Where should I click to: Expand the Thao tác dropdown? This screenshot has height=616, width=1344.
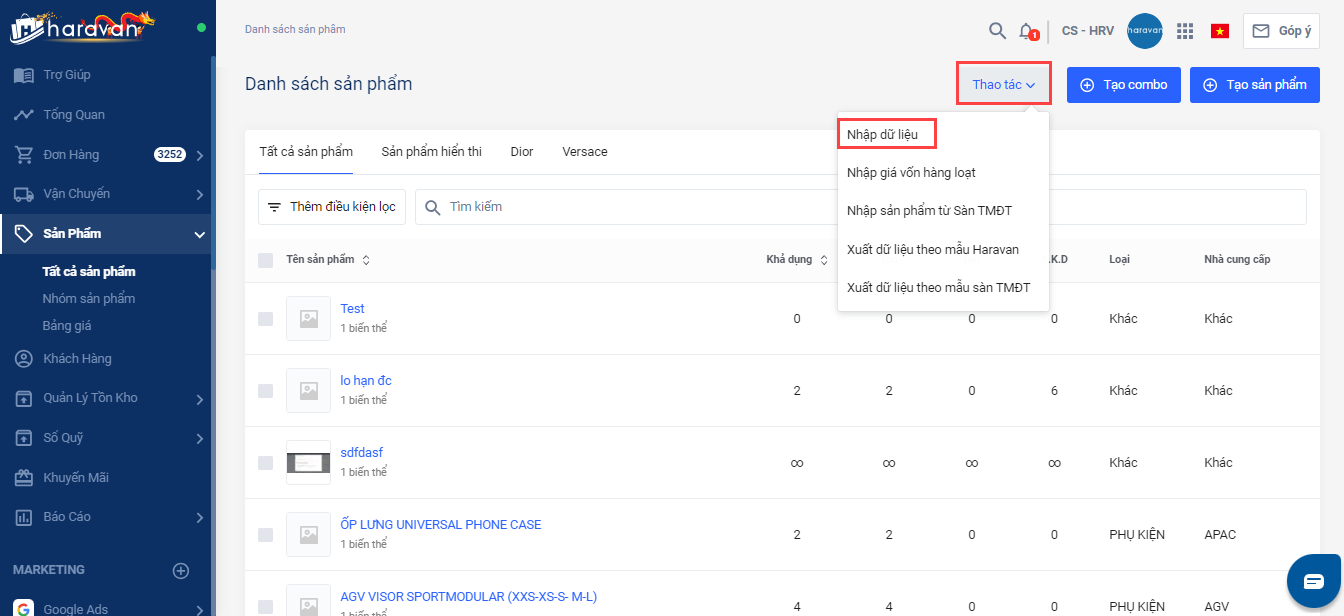click(1003, 85)
